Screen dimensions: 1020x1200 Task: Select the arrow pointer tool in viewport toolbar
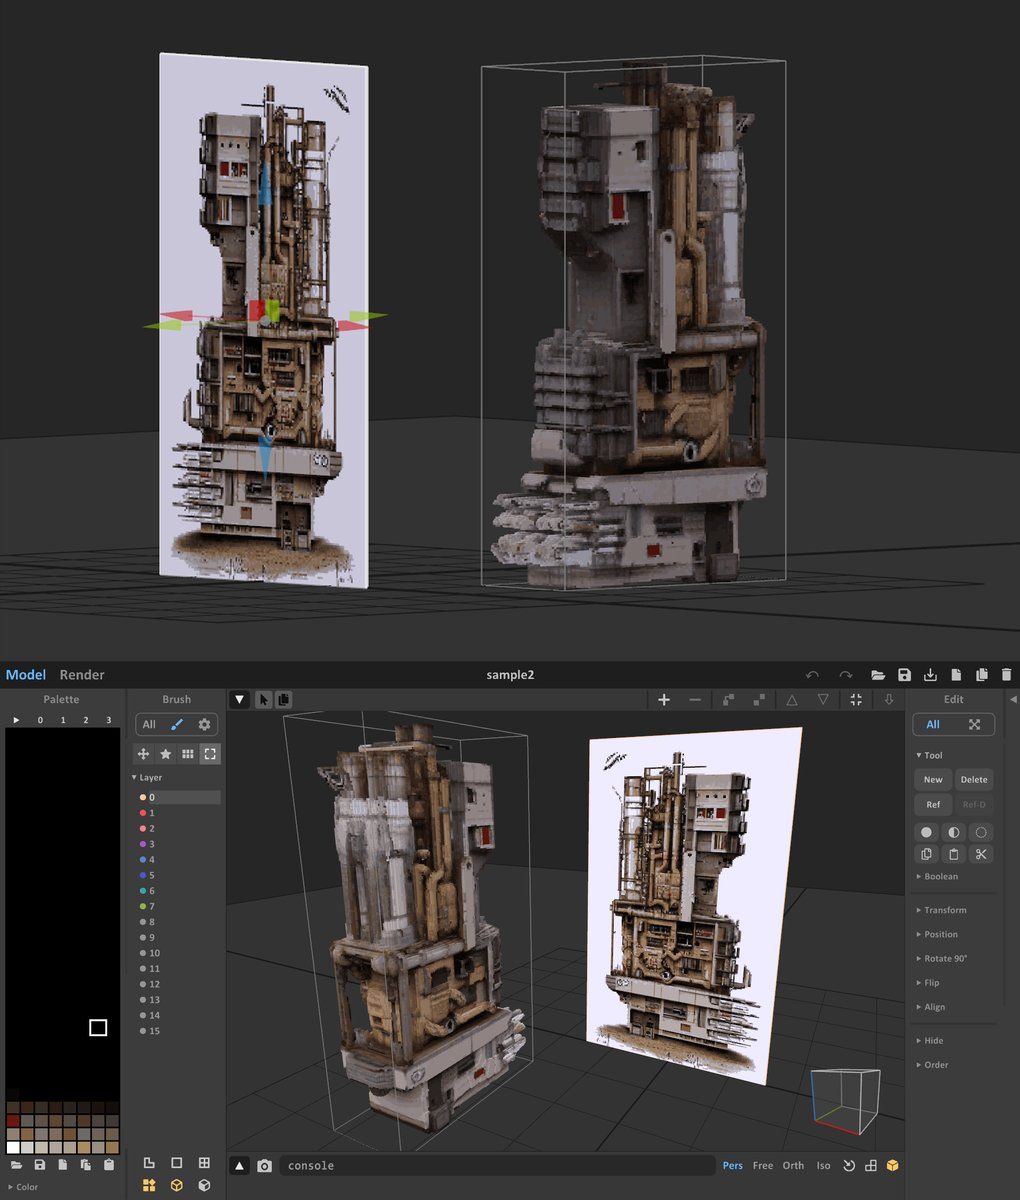(264, 699)
